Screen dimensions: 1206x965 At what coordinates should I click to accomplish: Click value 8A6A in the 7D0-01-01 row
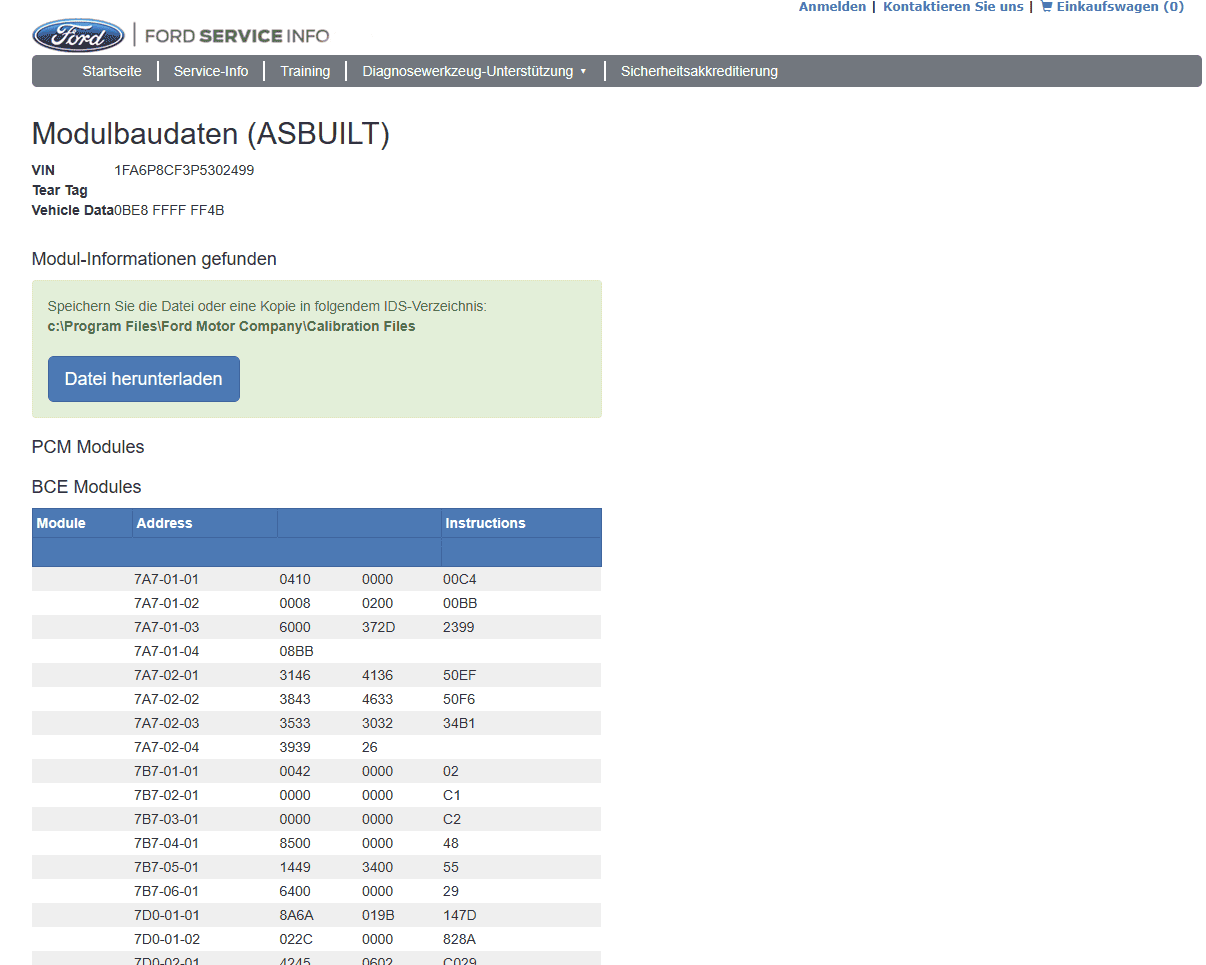point(296,915)
